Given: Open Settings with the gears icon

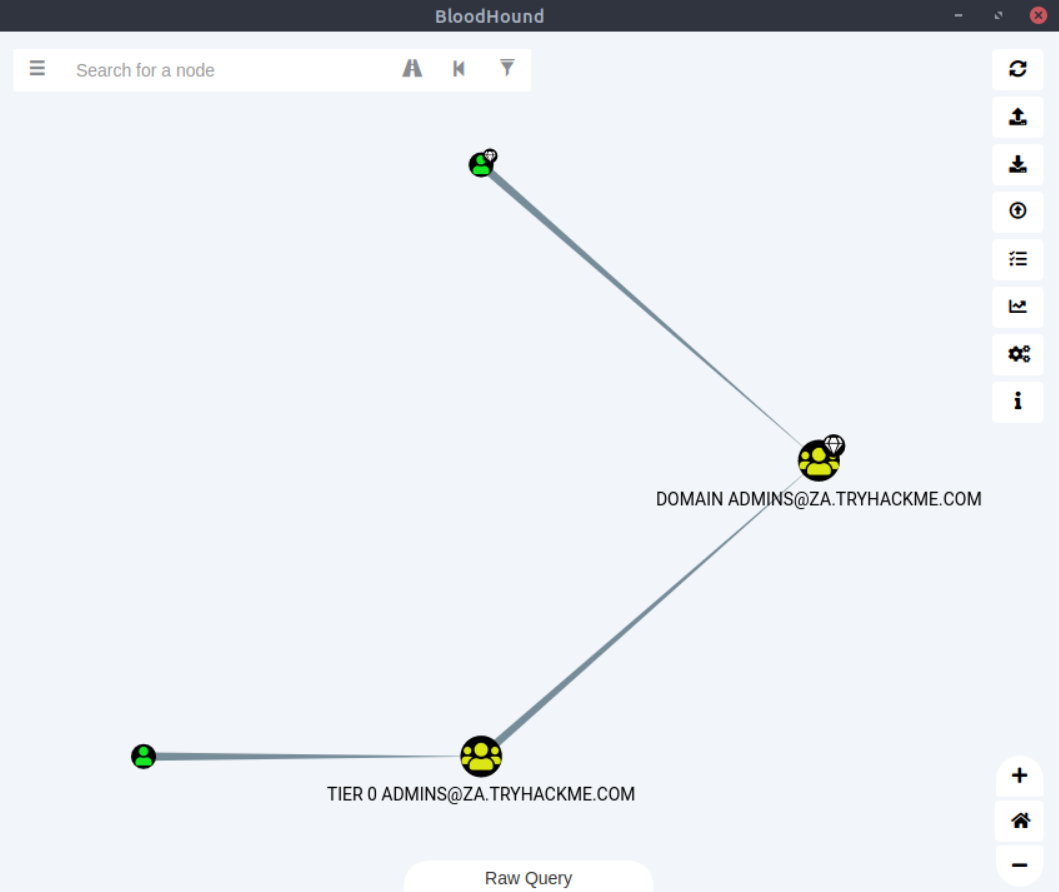Looking at the screenshot, I should 1018,354.
